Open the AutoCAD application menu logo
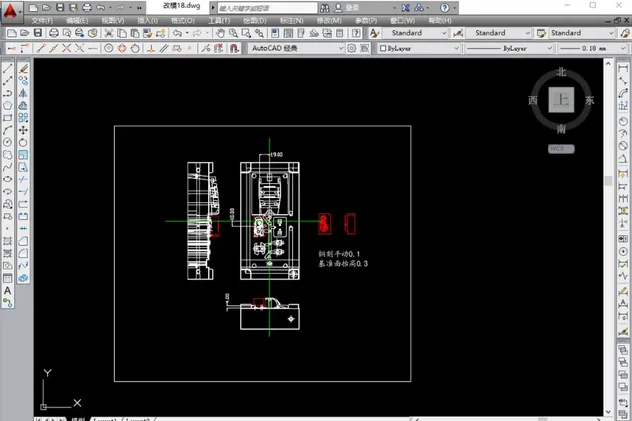Viewport: 632px width, 421px height. 10,11
